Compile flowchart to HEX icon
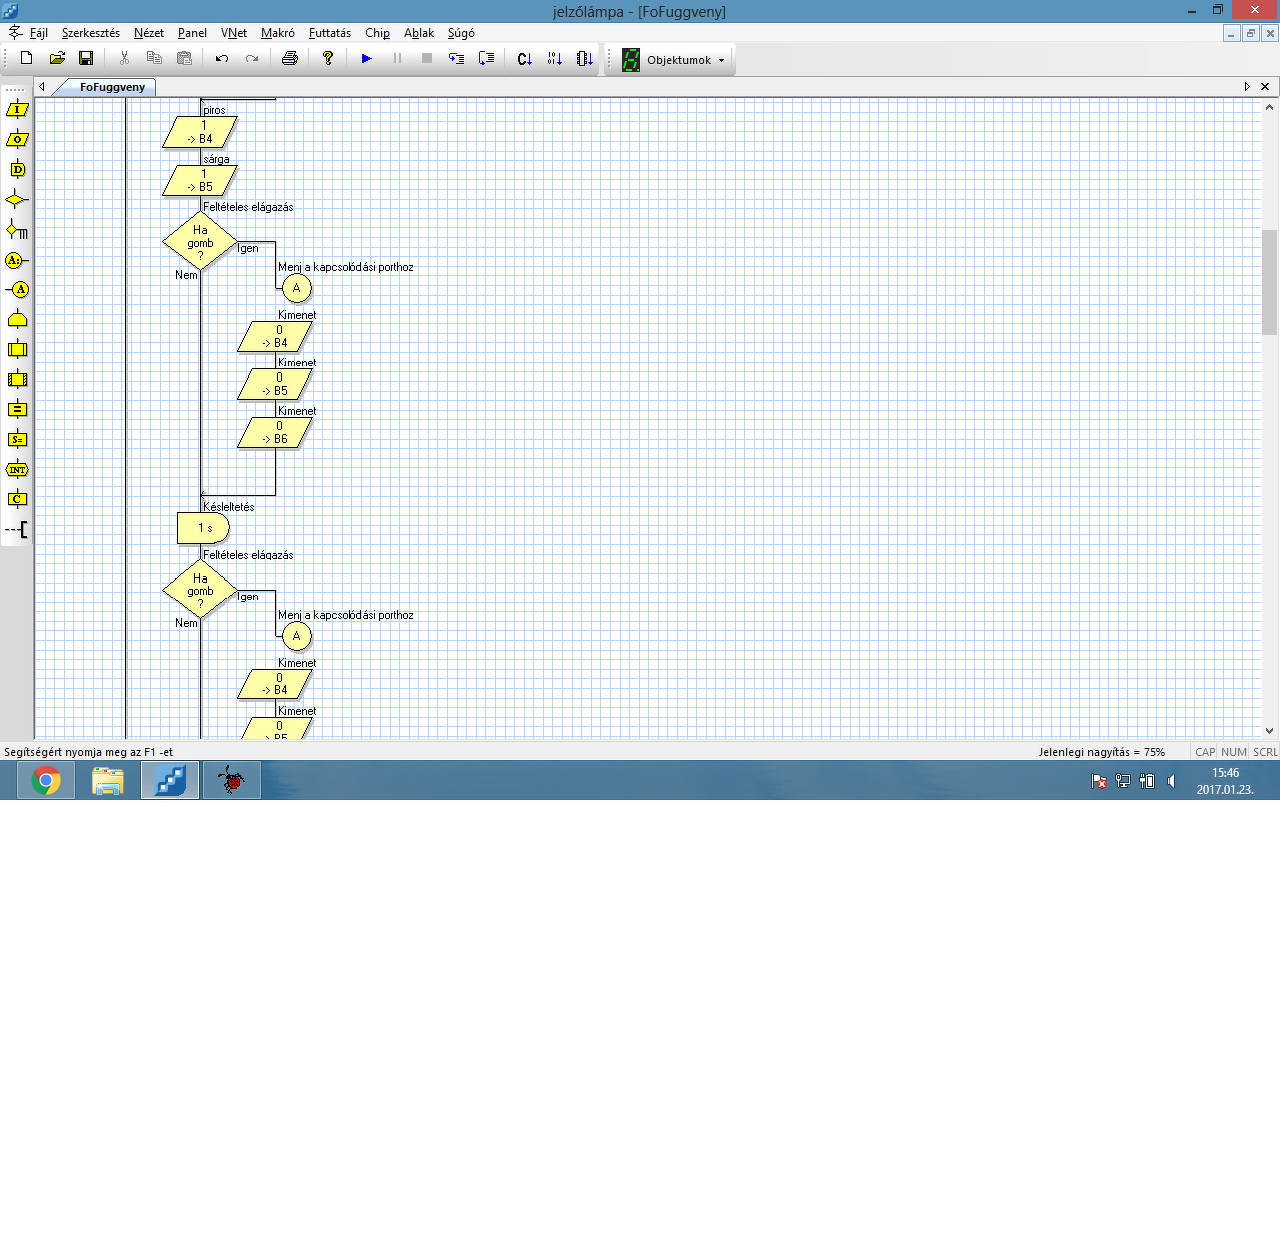 (x=555, y=58)
